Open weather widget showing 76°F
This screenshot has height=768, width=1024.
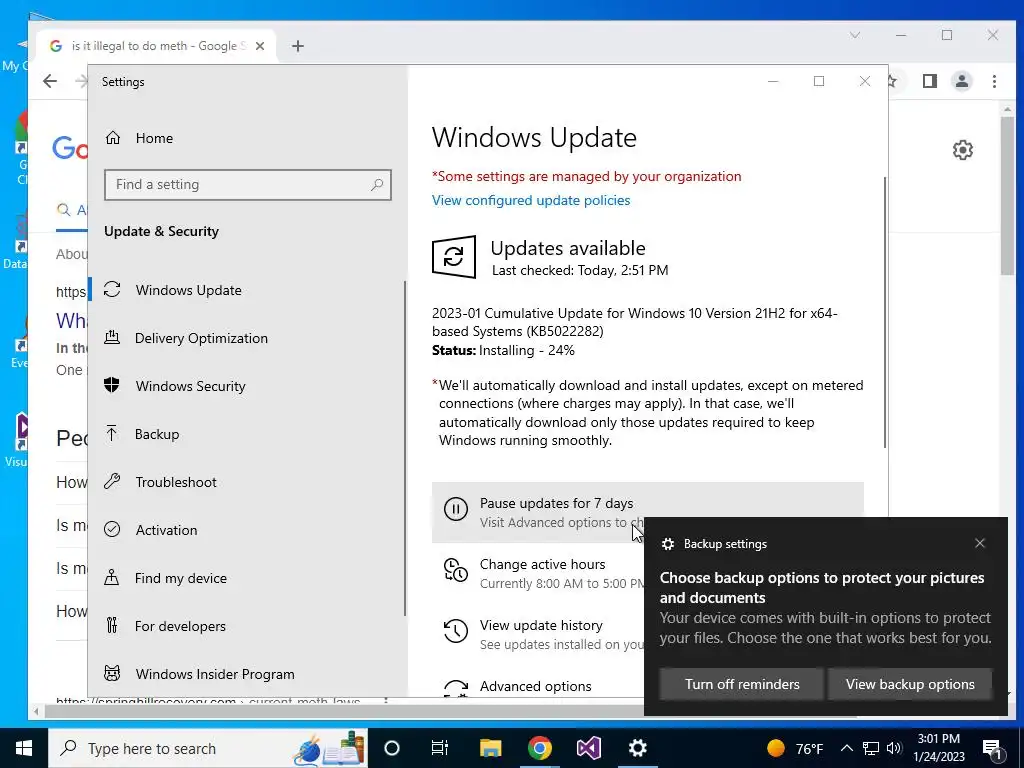click(795, 748)
